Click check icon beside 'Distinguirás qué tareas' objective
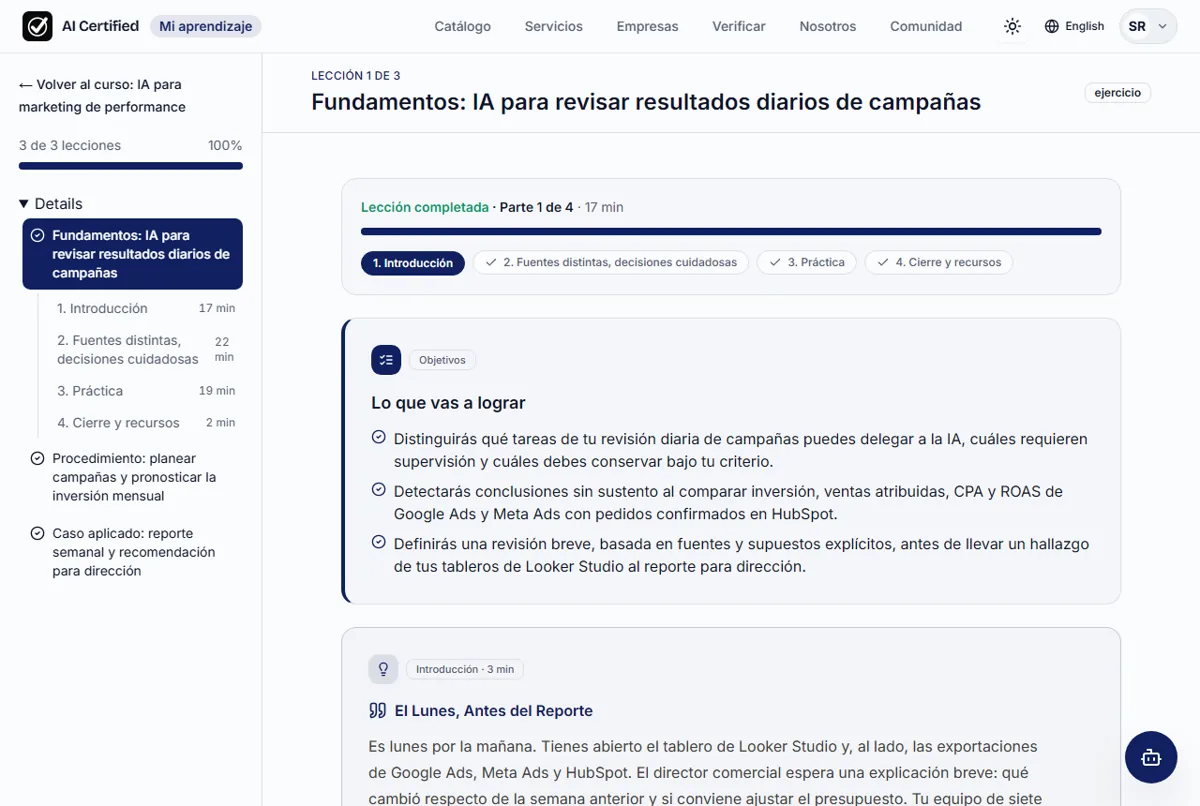This screenshot has width=1200, height=806. click(x=378, y=438)
